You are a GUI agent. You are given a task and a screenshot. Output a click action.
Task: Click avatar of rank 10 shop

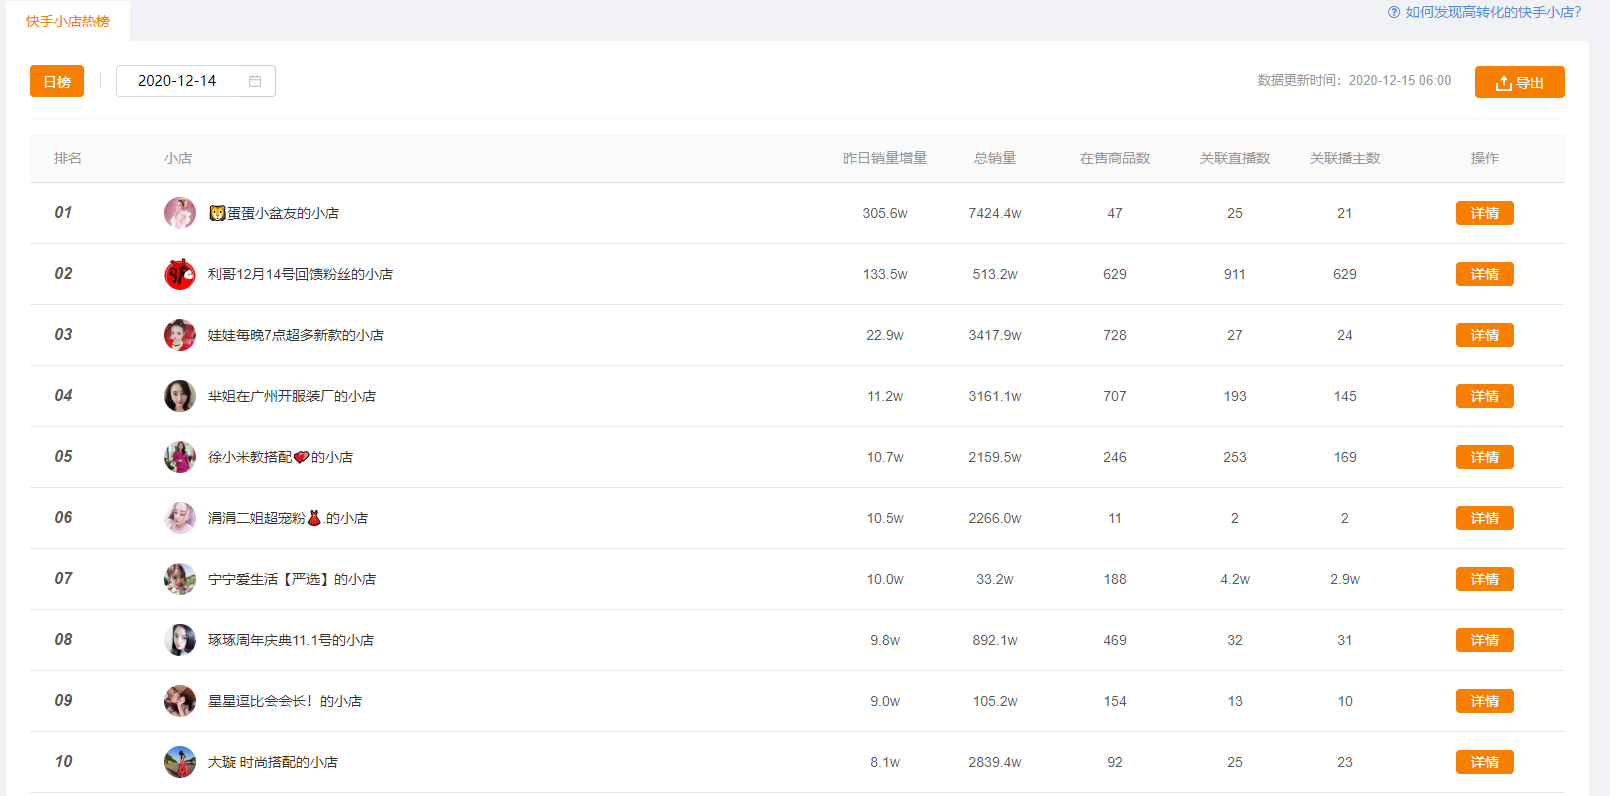[x=180, y=762]
